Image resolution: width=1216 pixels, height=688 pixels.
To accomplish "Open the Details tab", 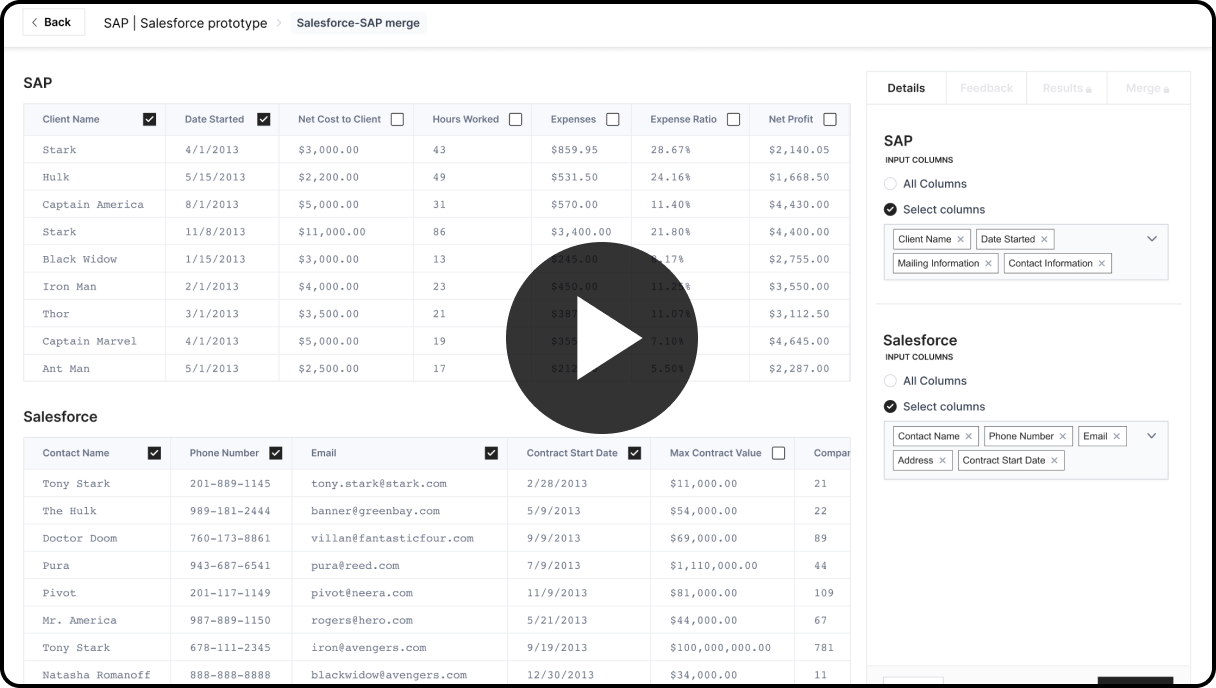I will tap(906, 88).
